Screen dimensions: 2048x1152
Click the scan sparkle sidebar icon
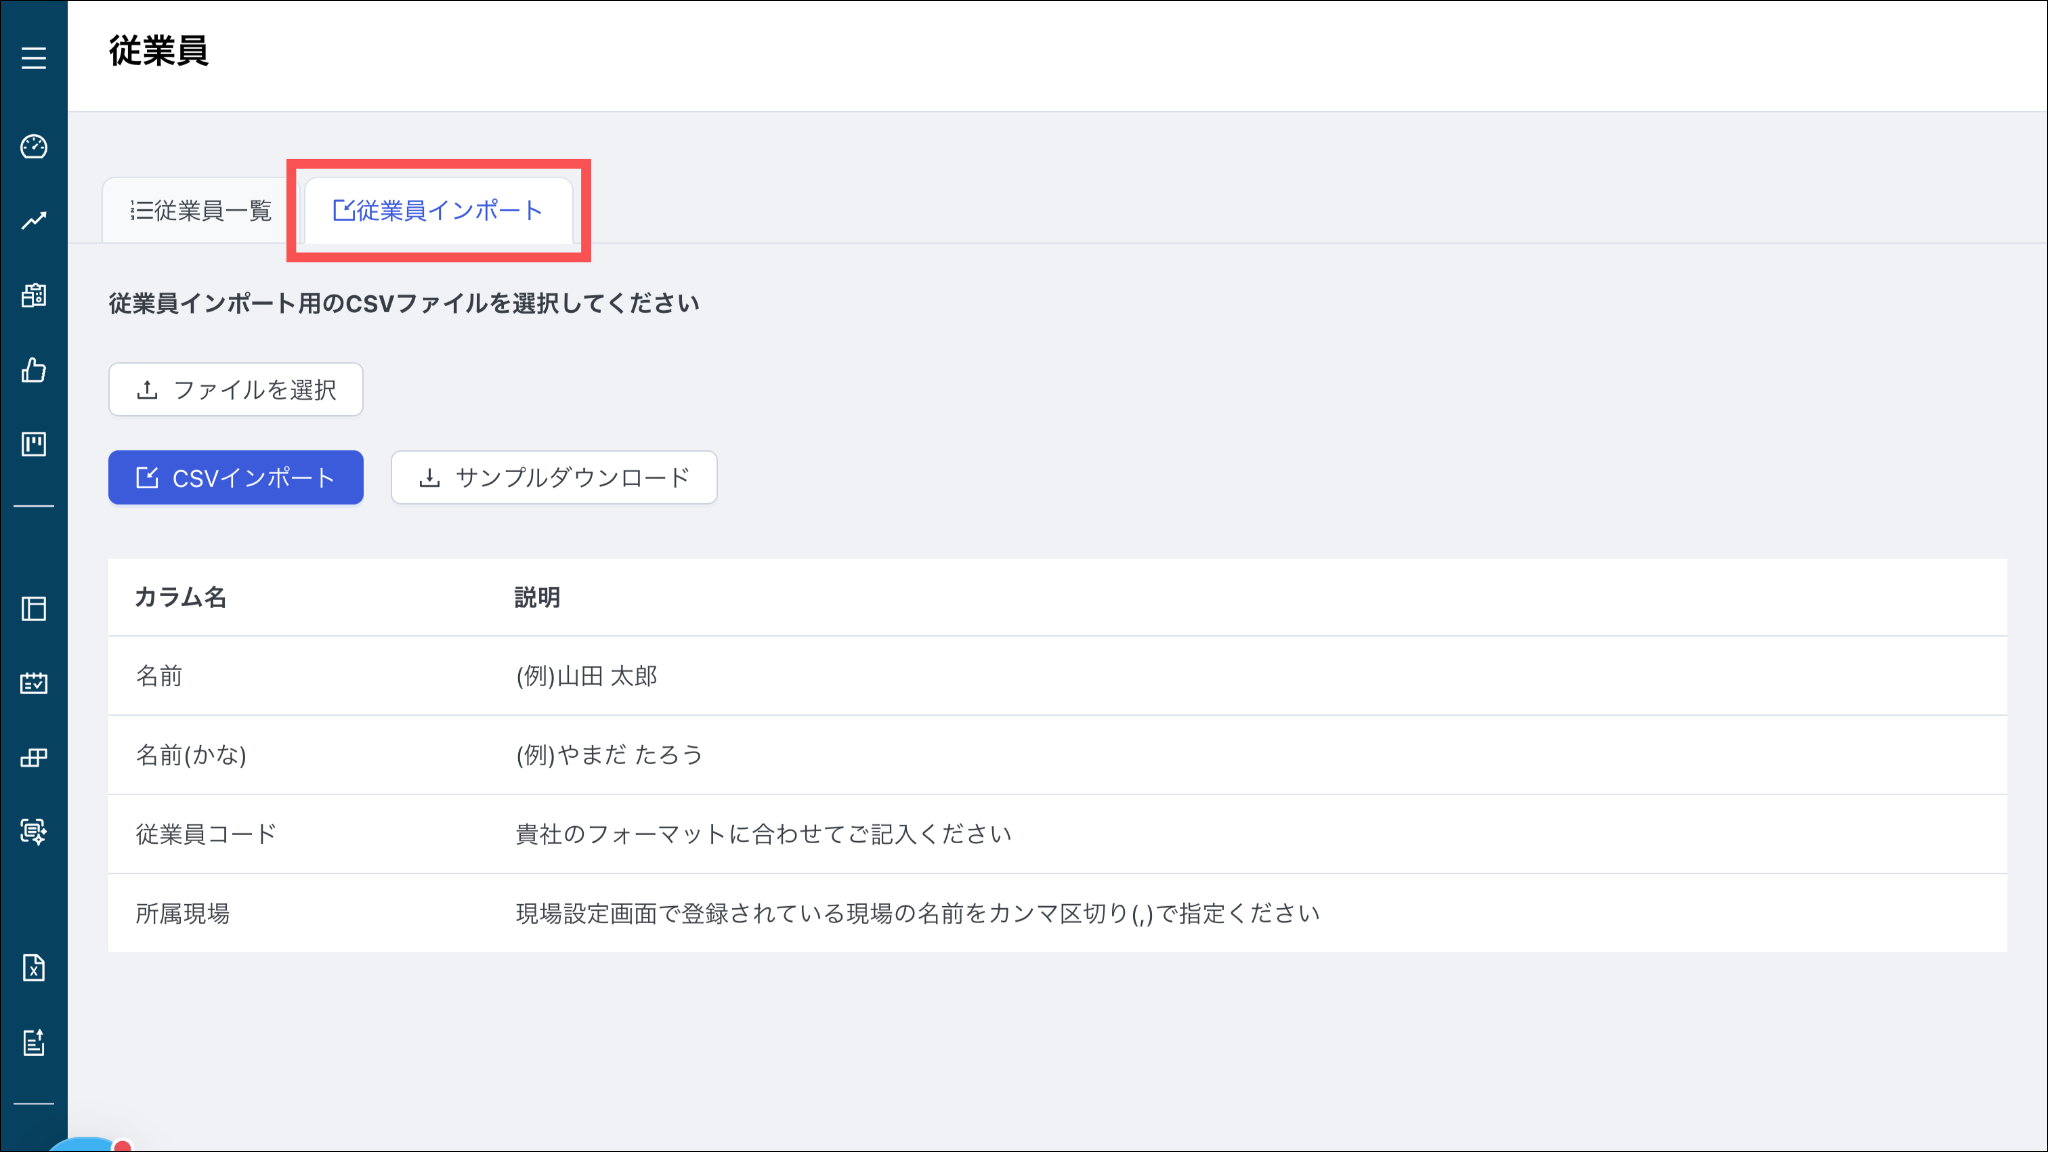click(34, 832)
